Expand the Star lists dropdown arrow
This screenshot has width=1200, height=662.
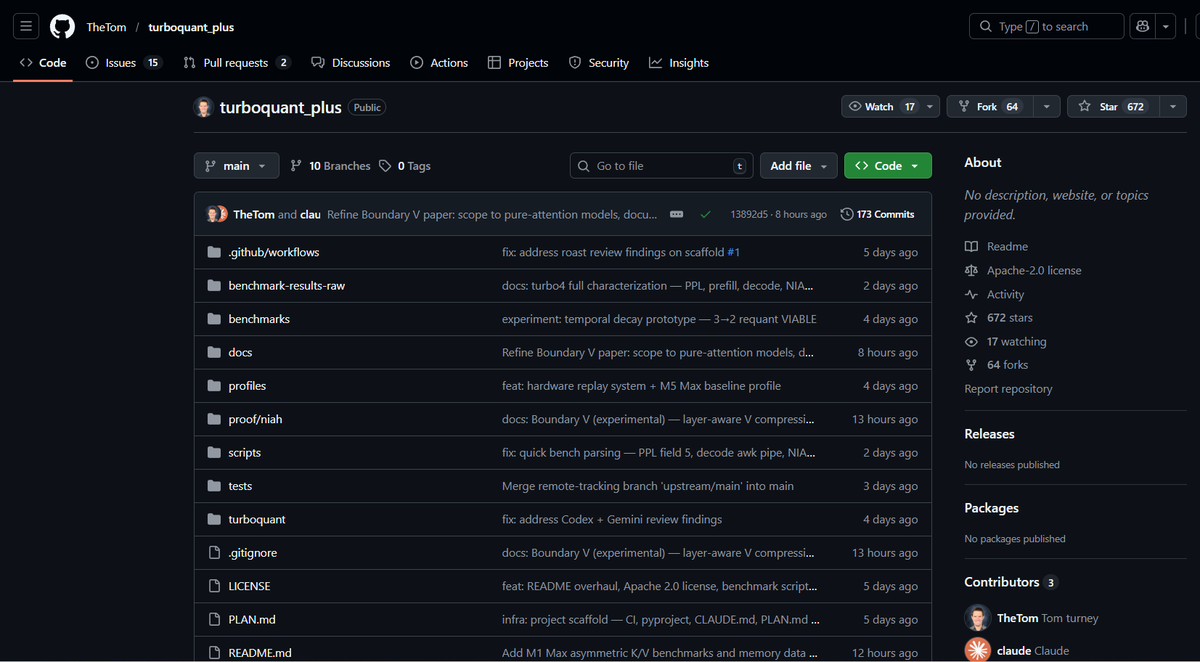(x=1172, y=107)
